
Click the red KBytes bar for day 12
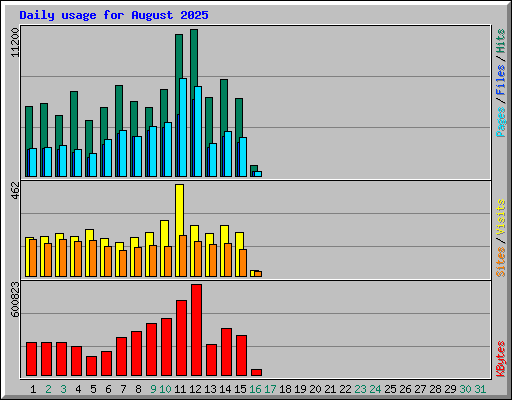point(196,330)
